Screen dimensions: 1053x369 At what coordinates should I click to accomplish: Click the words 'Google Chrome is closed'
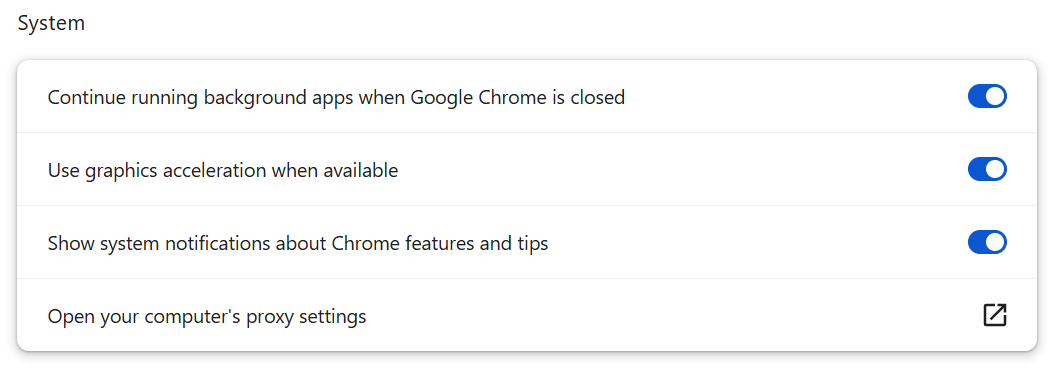click(518, 97)
